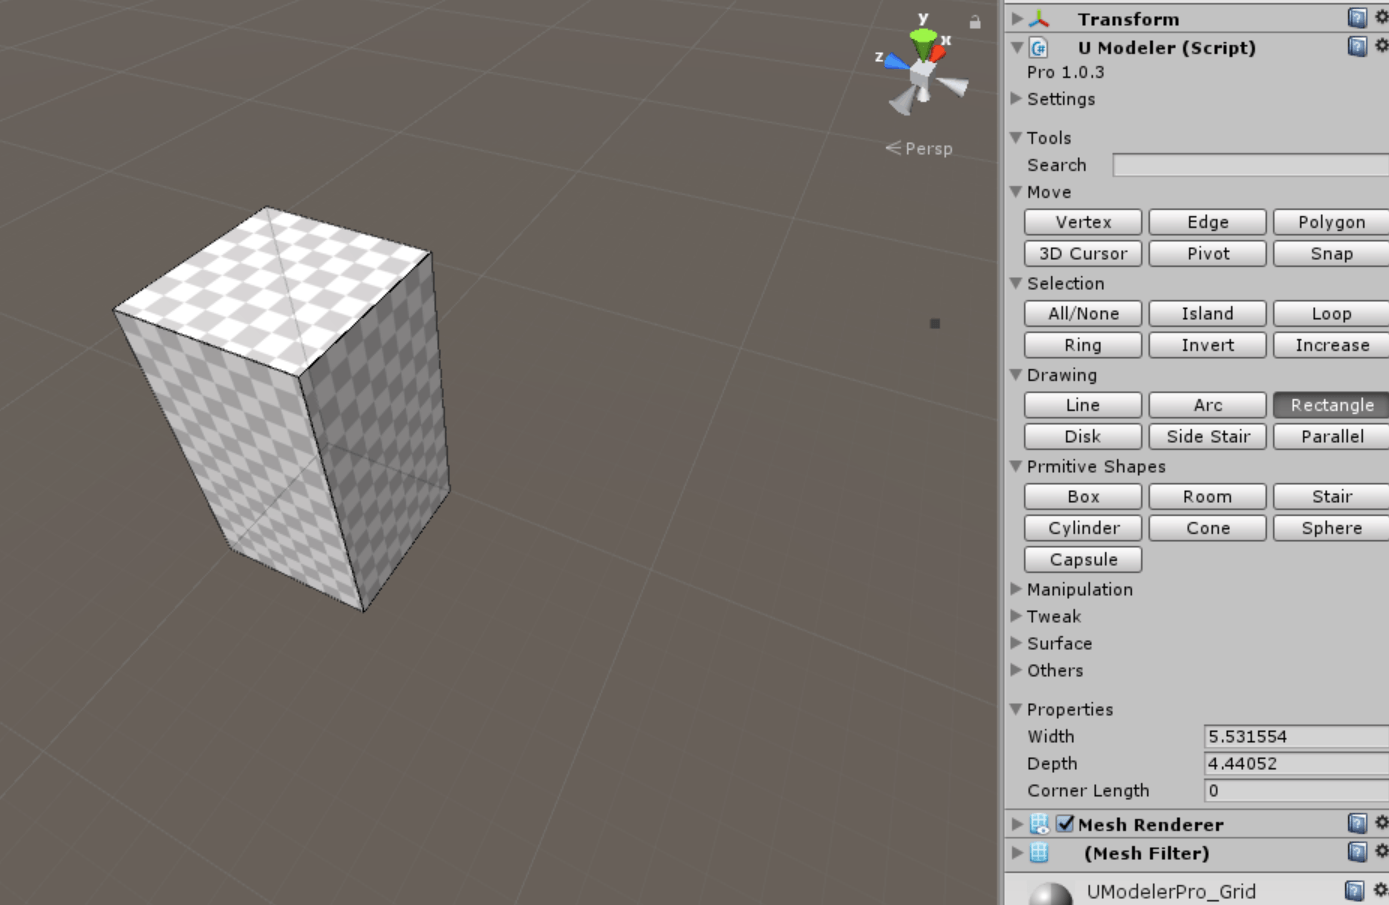Expand the Settings section
The width and height of the screenshot is (1389, 905).
click(x=1015, y=99)
